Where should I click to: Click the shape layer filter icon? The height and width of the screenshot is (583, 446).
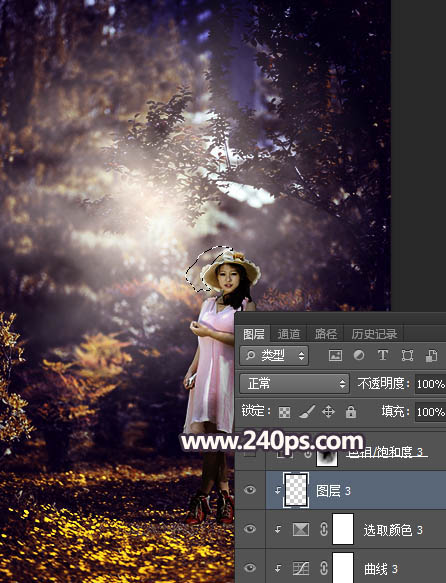click(407, 356)
